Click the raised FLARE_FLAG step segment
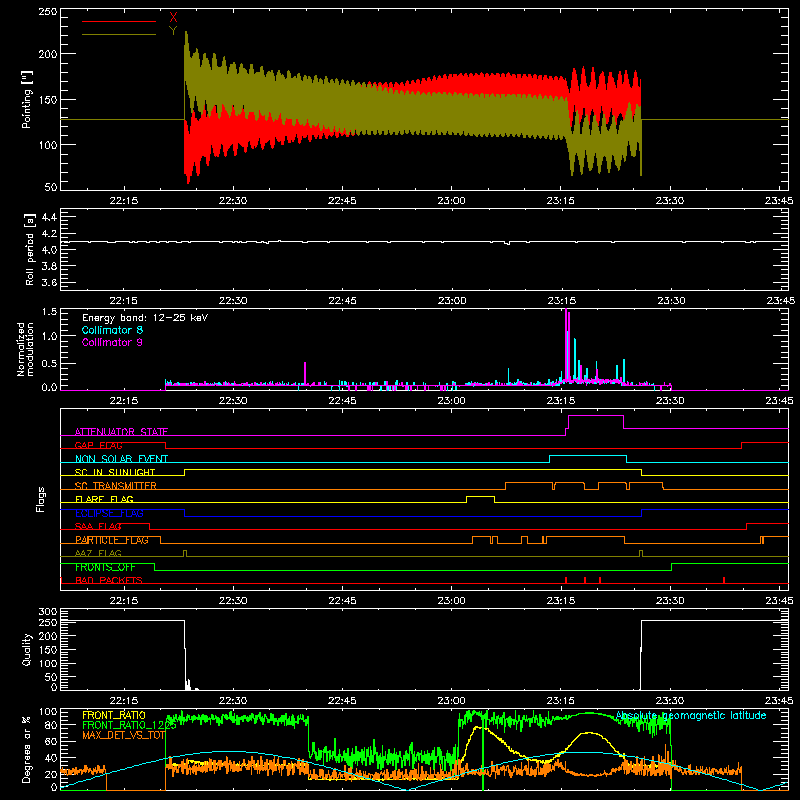This screenshot has width=800, height=800. tap(481, 496)
